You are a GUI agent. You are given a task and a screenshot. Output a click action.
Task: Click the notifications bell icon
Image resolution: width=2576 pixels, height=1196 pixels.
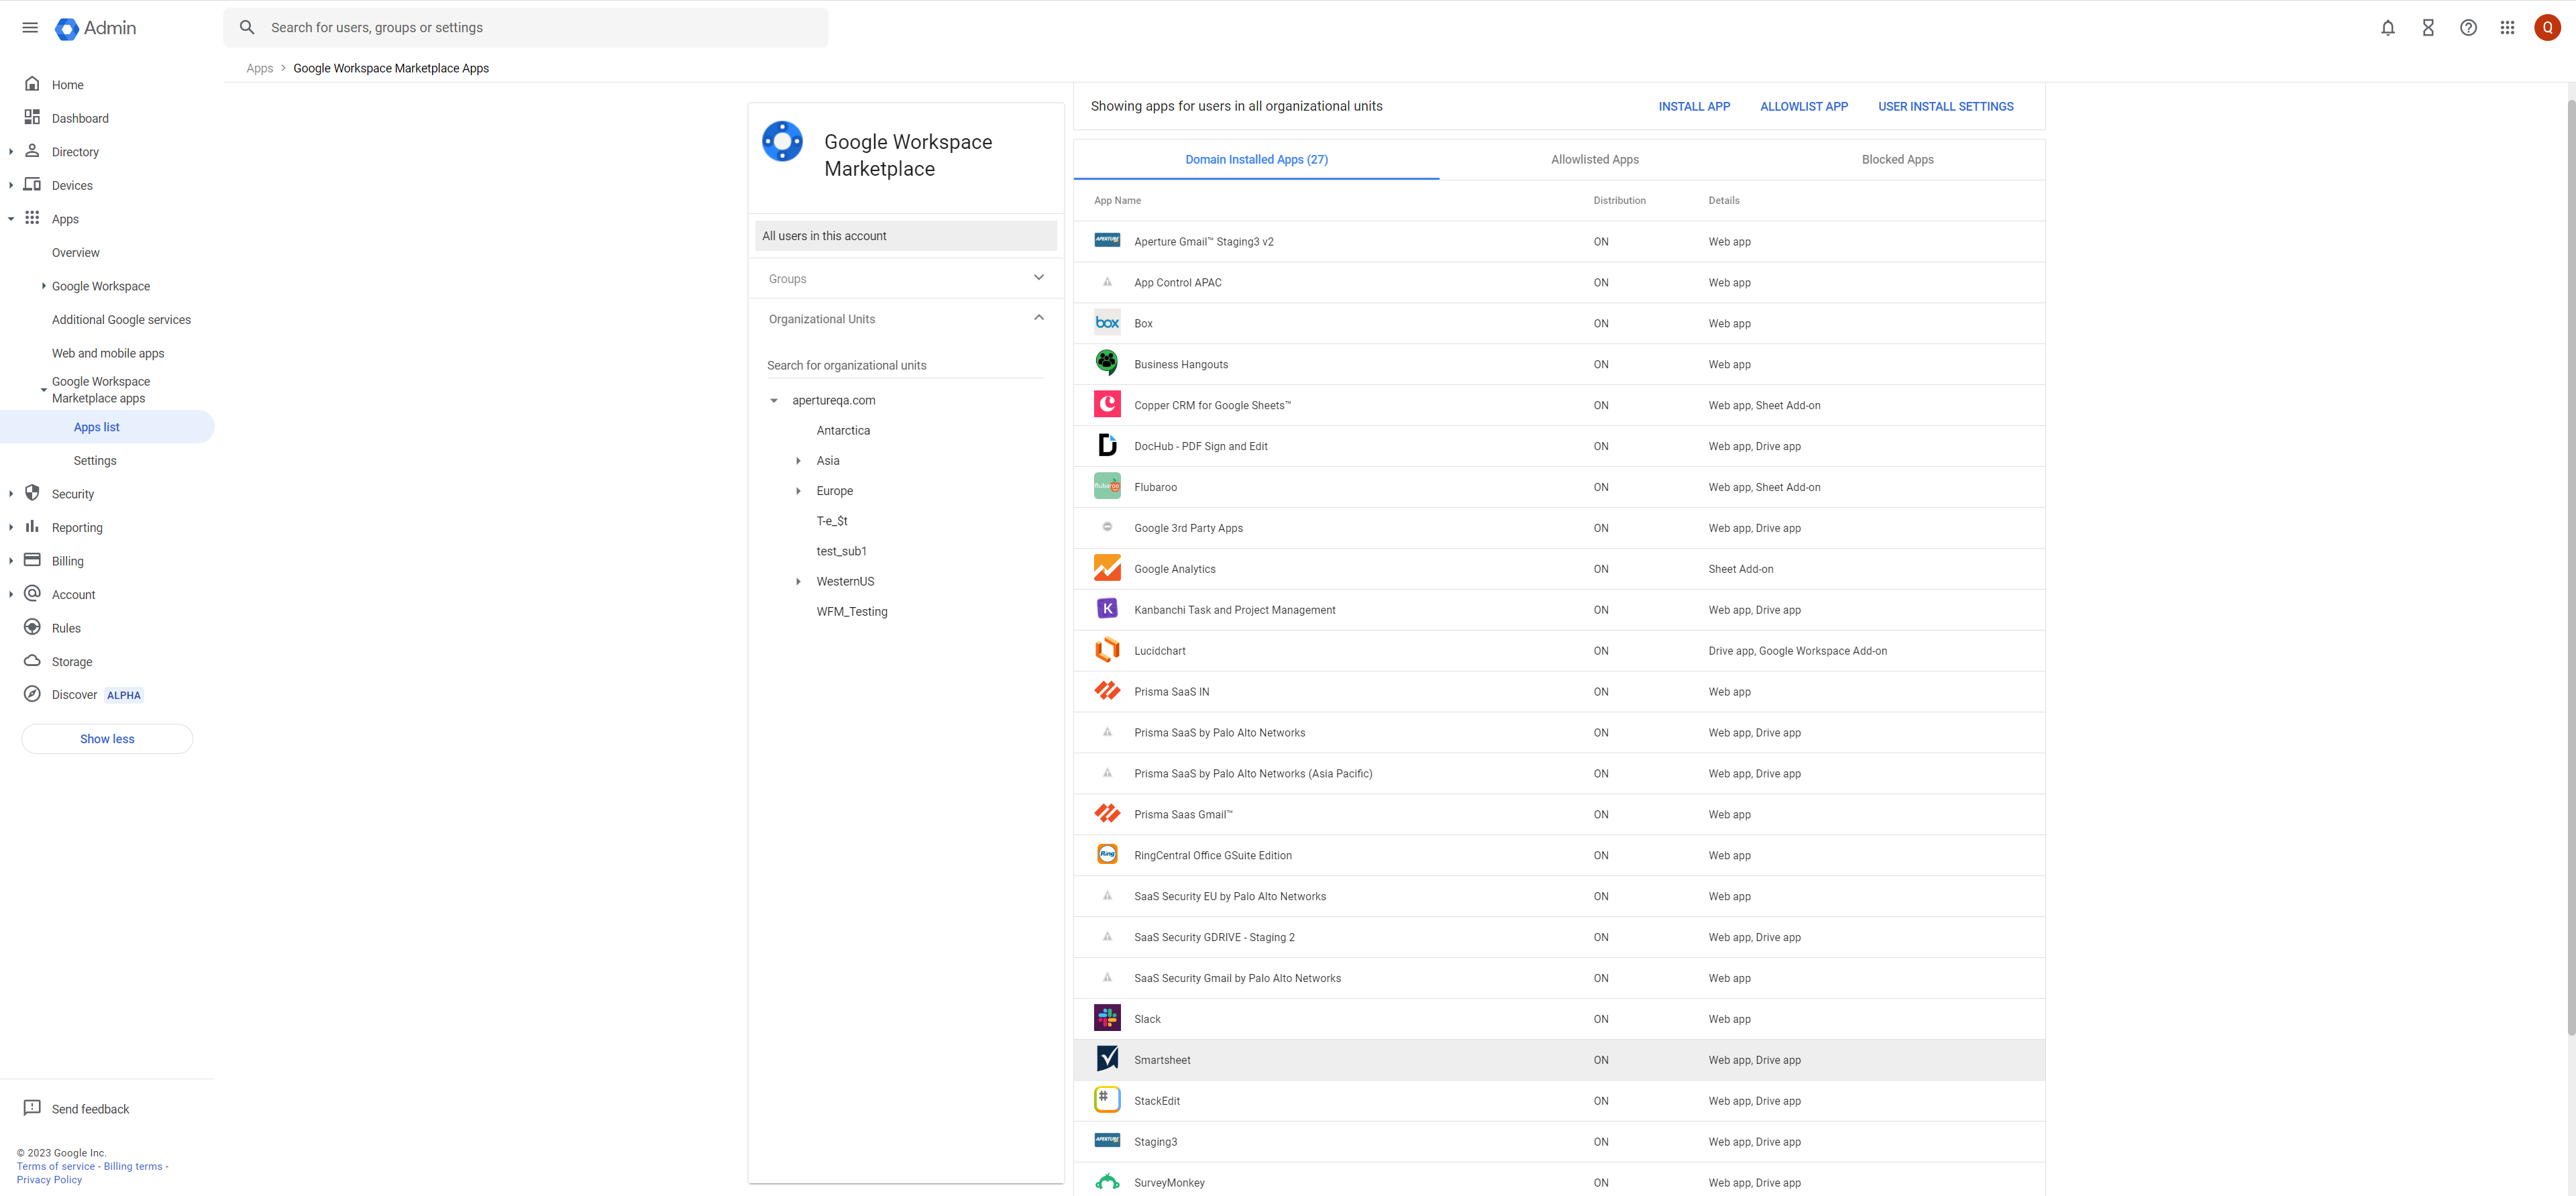coord(2387,28)
